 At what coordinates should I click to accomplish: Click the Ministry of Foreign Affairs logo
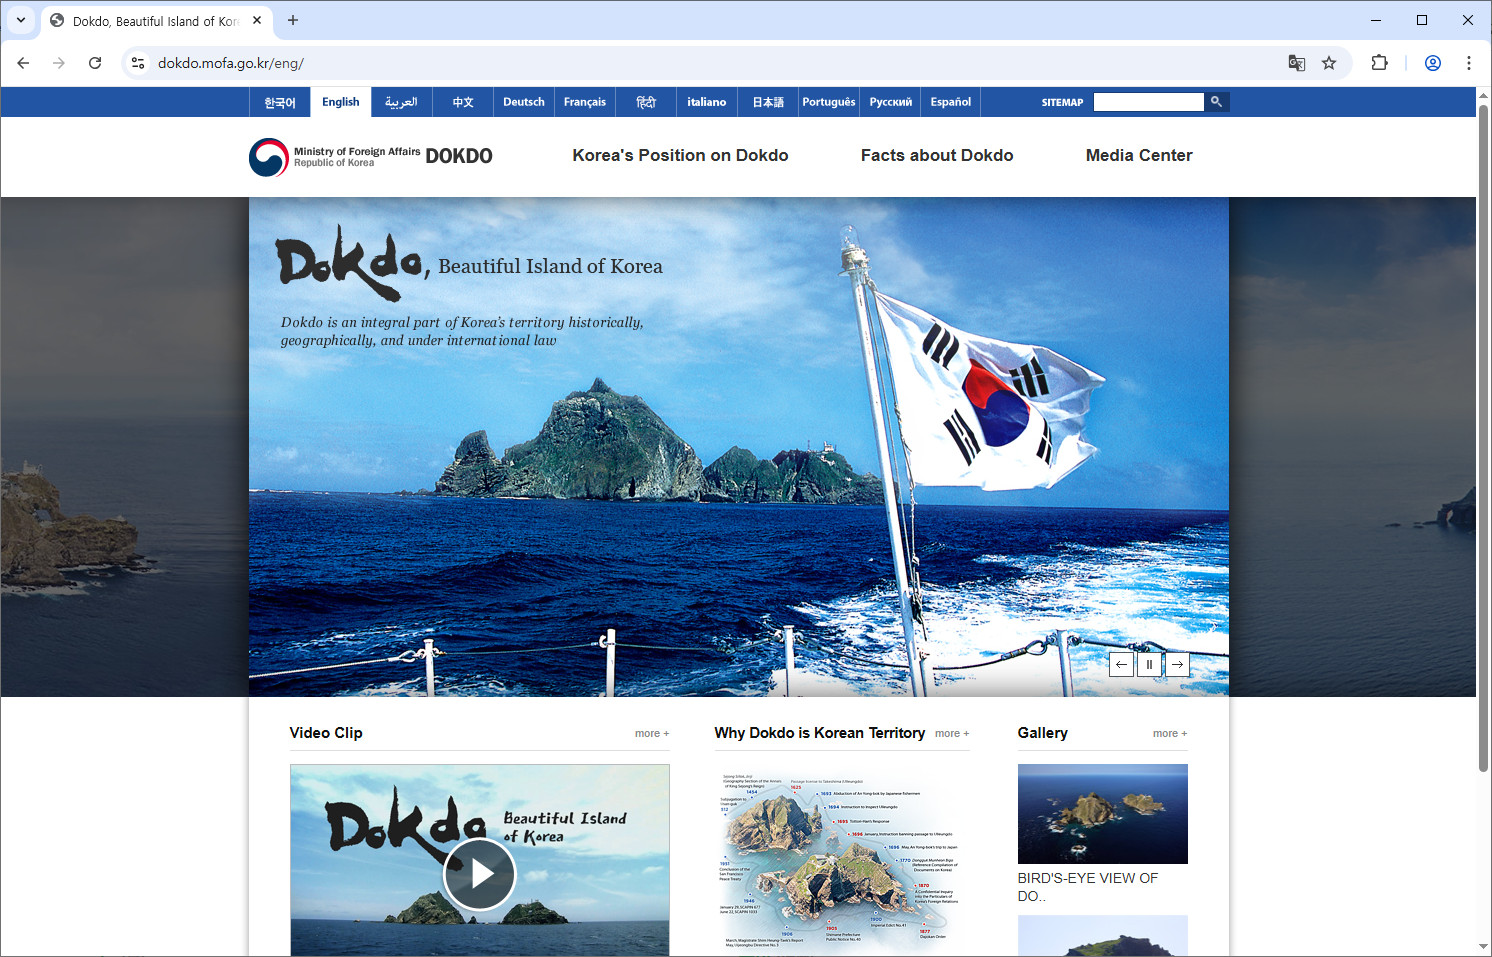tap(370, 157)
